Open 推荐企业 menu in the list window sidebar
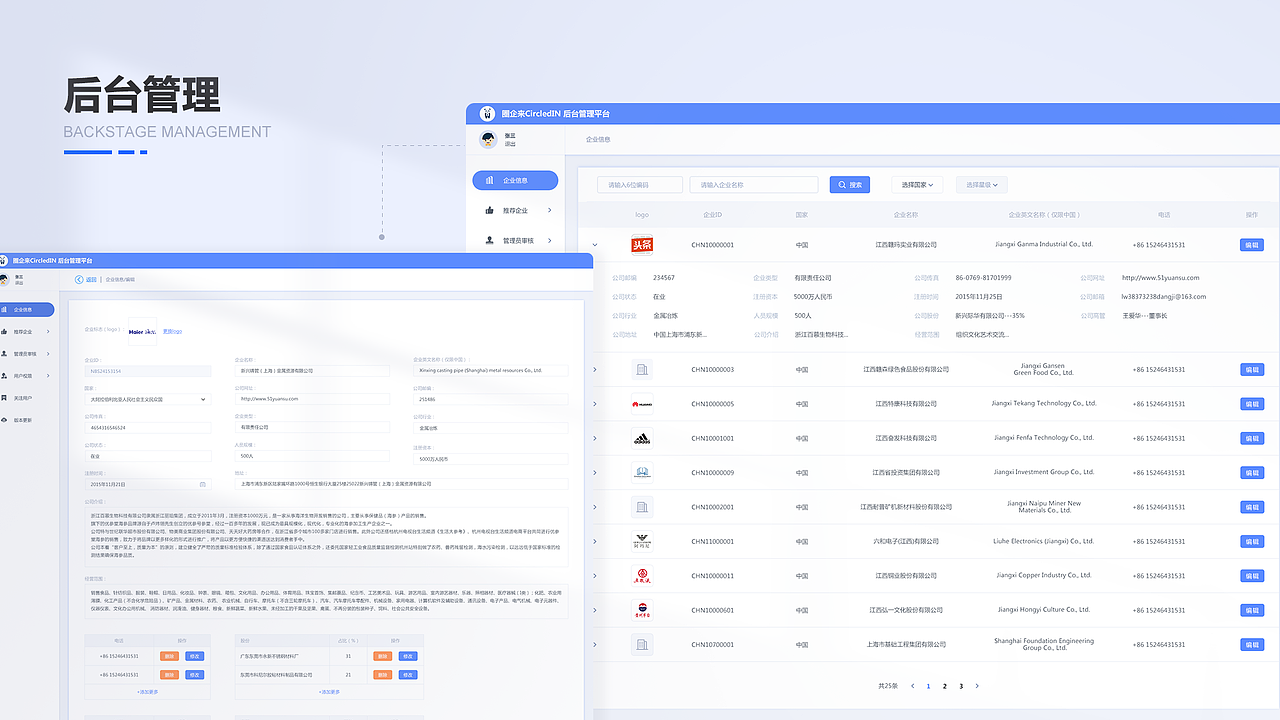Viewport: 1280px width, 720px height. pyautogui.click(x=518, y=211)
